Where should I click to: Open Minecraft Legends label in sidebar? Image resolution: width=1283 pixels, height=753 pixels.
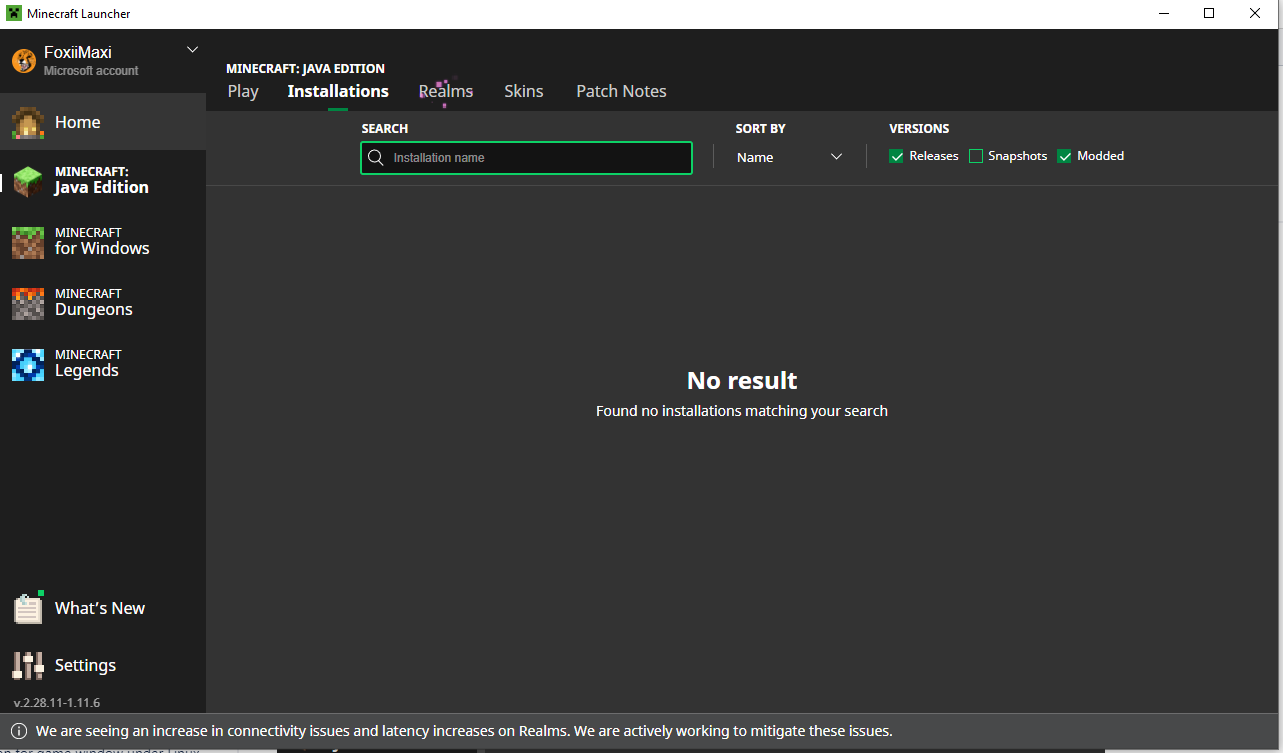pos(88,364)
